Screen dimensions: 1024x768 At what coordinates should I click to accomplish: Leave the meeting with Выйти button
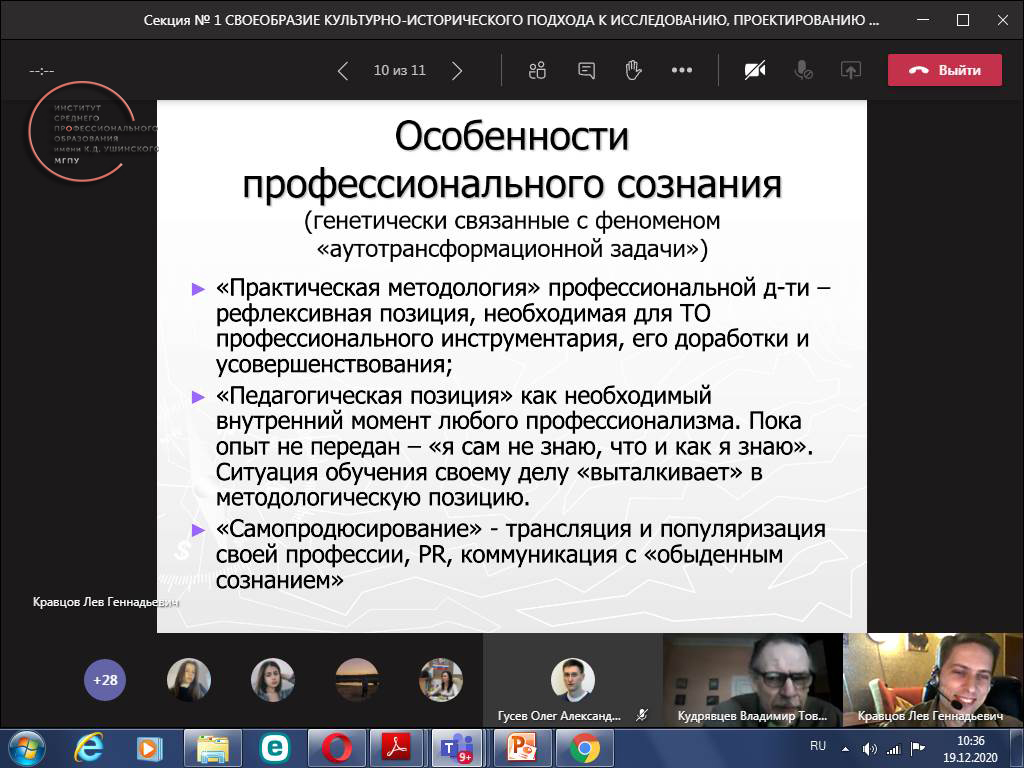[945, 70]
